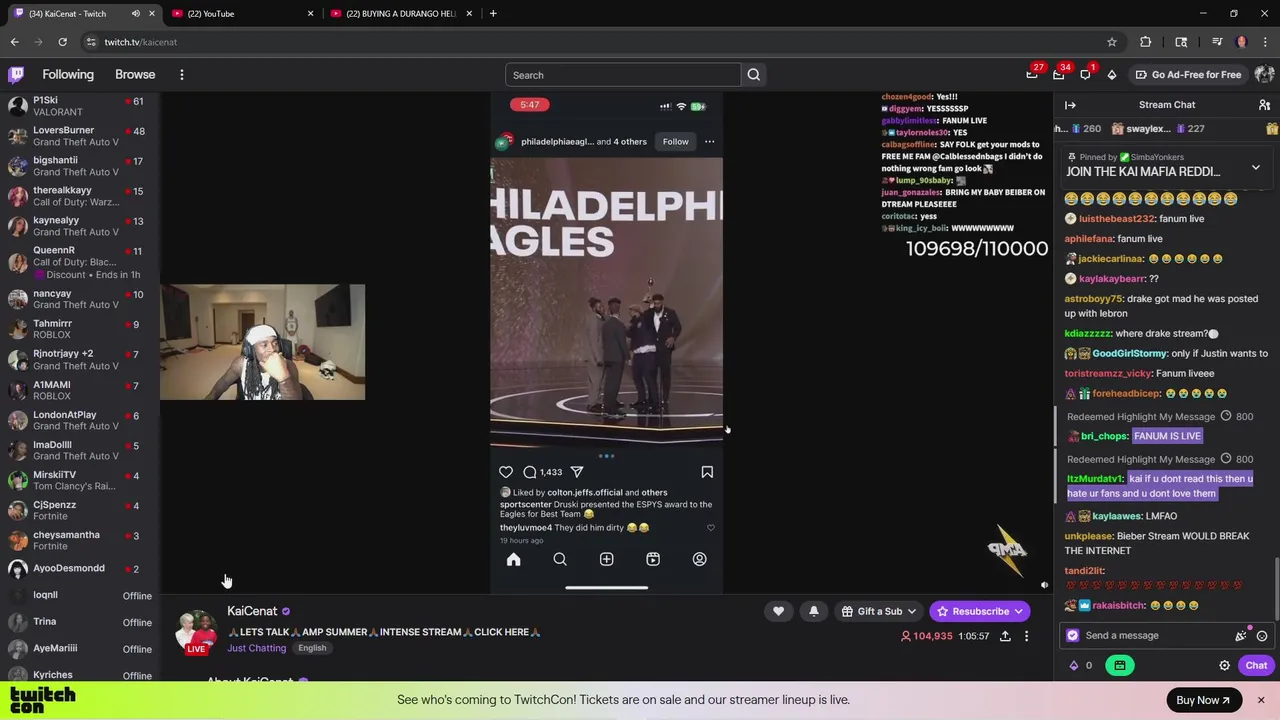1280x720 pixels.
Task: Open the Browse menu item
Action: point(135,75)
